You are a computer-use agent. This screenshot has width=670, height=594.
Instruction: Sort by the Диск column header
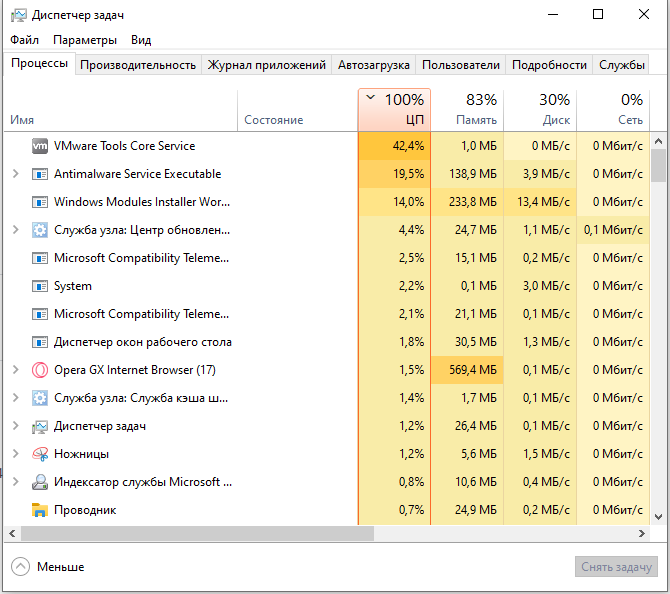tap(540, 110)
